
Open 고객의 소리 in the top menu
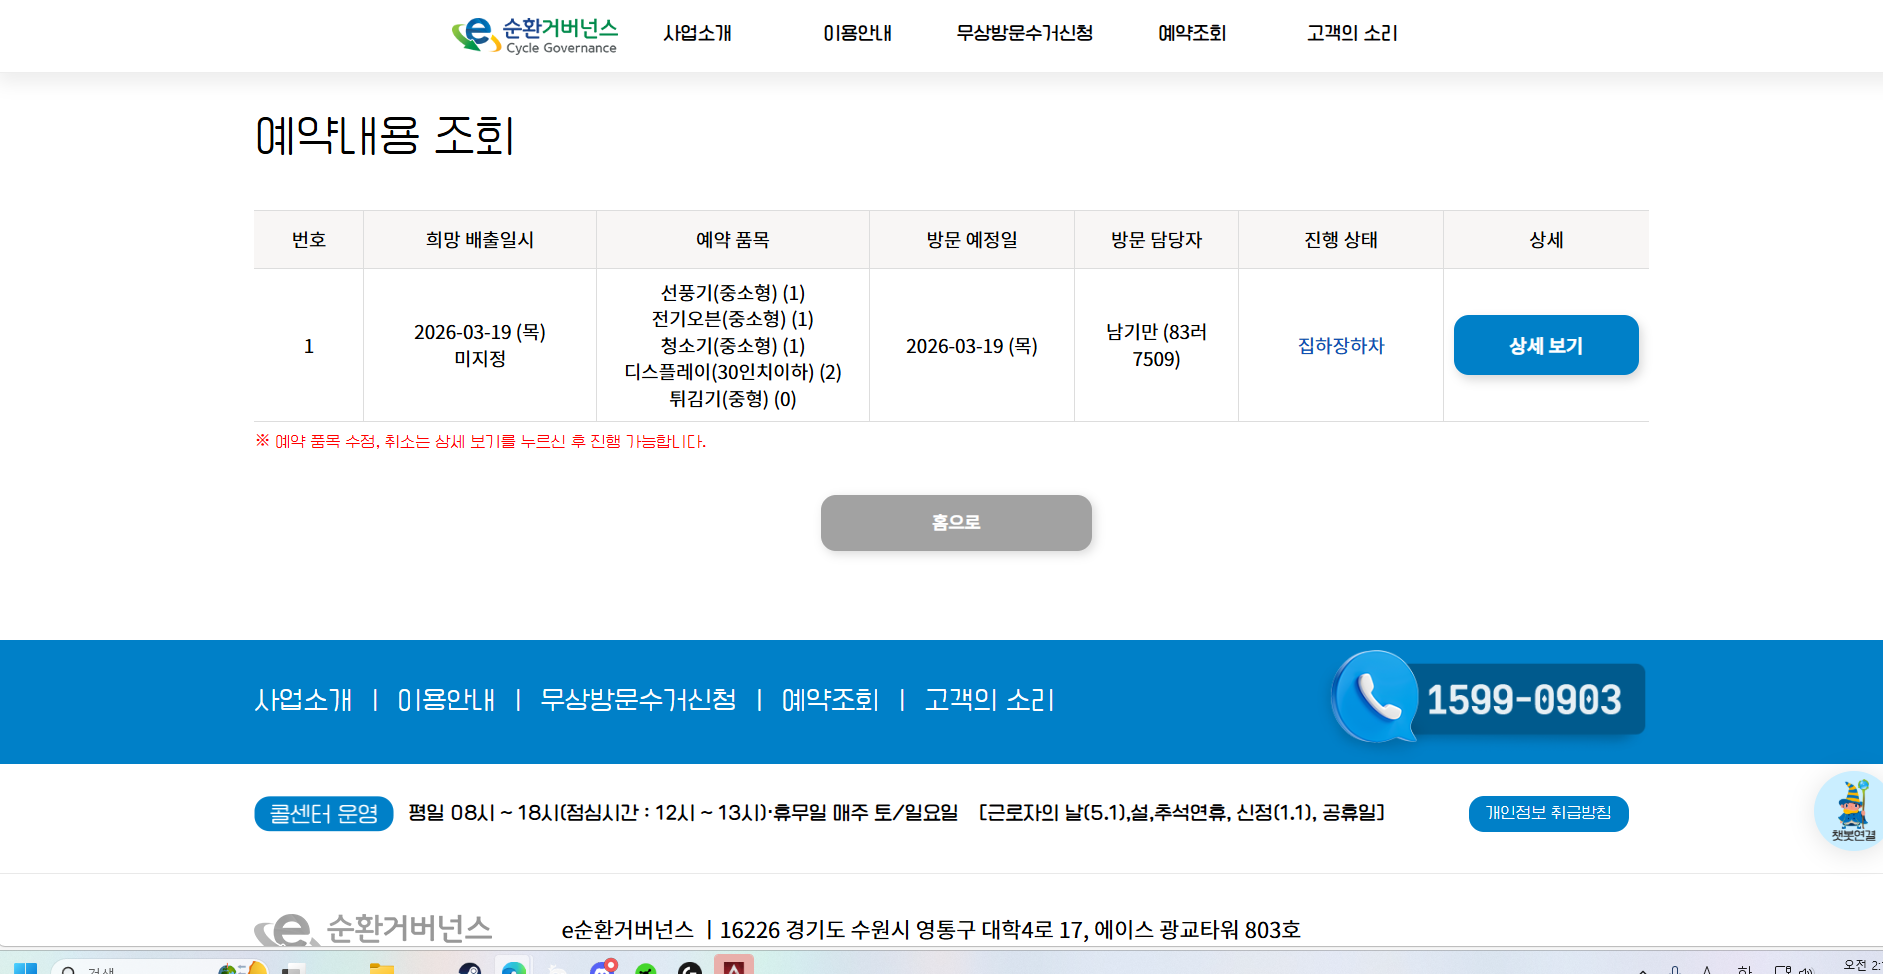[x=1352, y=33]
